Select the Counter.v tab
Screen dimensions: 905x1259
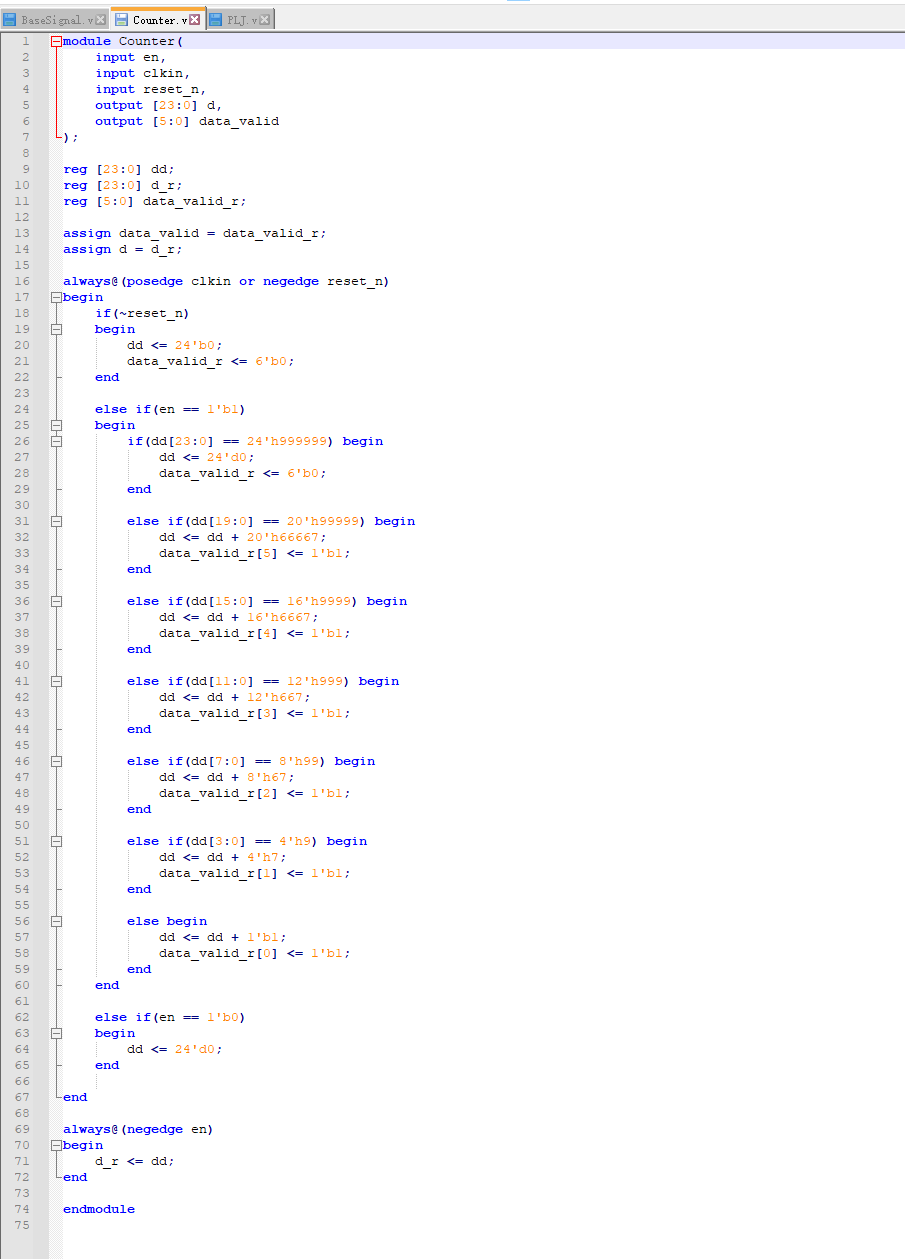156,19
